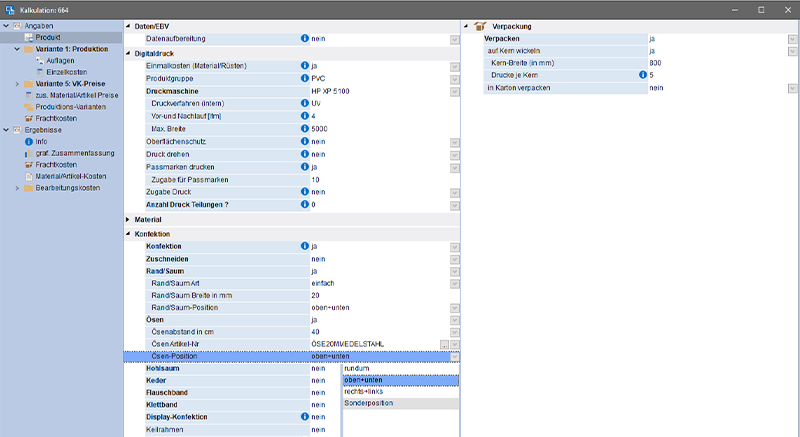The height and width of the screenshot is (437, 800).
Task: Open Frachtkosten under Ergebnisse
Action: [x=56, y=165]
